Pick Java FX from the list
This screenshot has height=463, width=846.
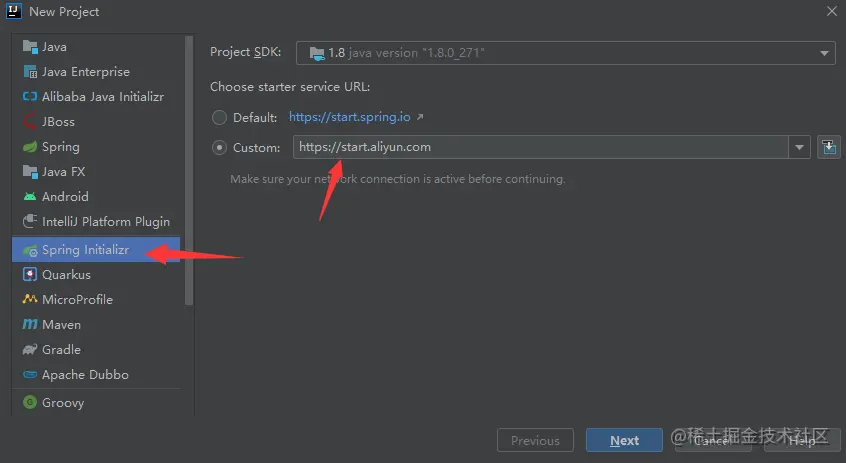(96, 172)
